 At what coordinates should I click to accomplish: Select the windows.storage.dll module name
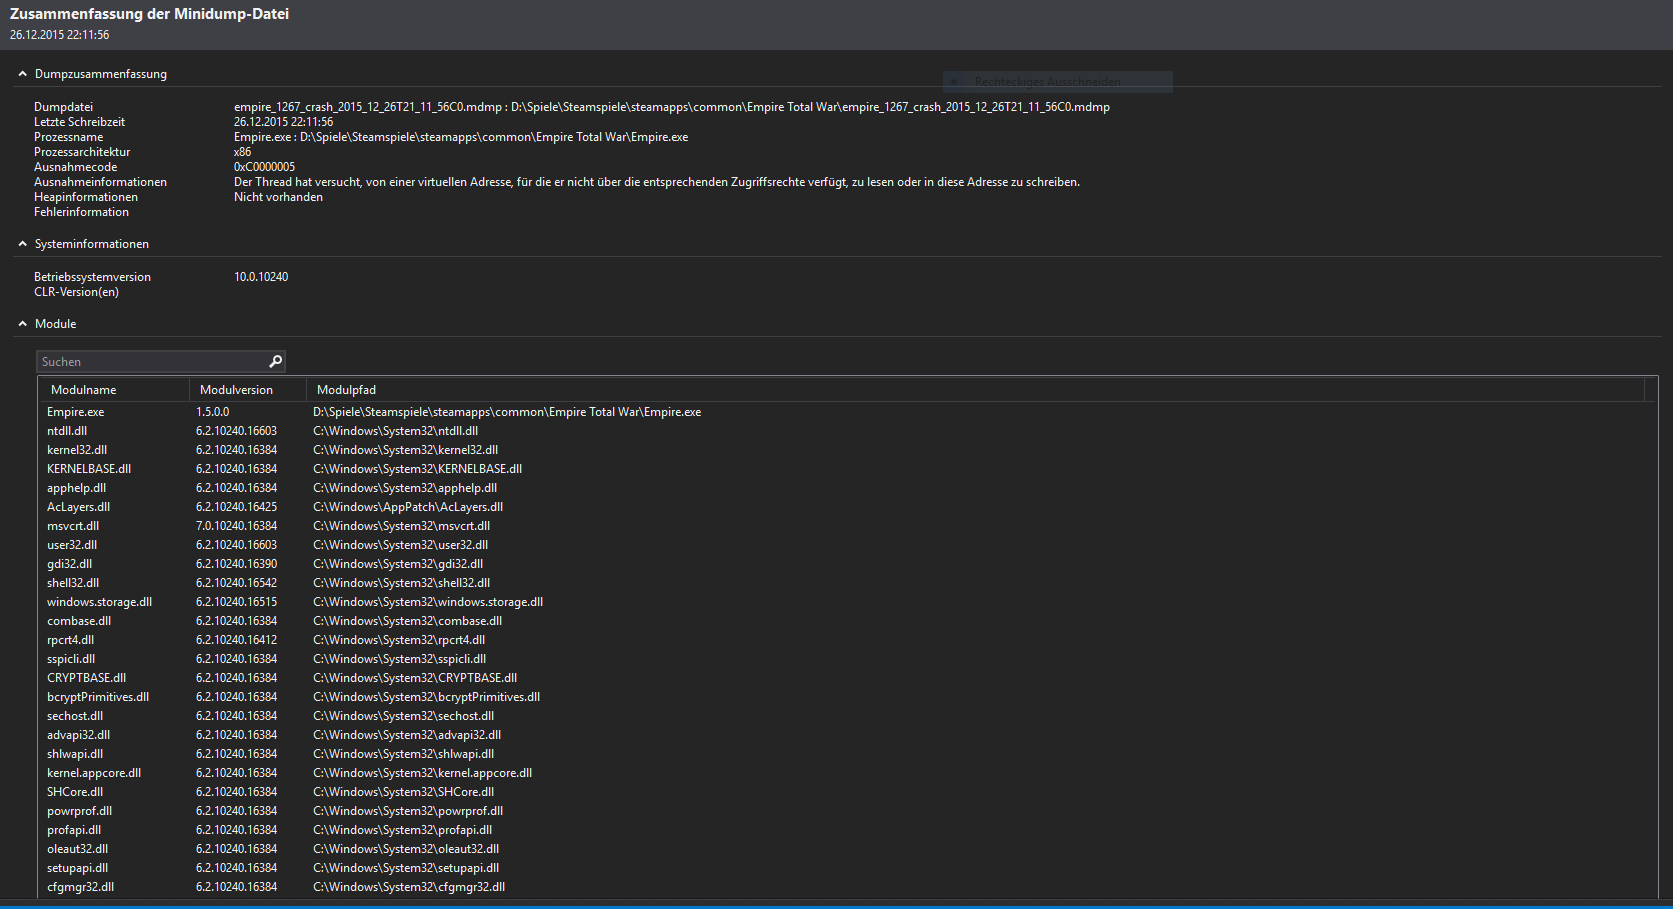(x=99, y=602)
